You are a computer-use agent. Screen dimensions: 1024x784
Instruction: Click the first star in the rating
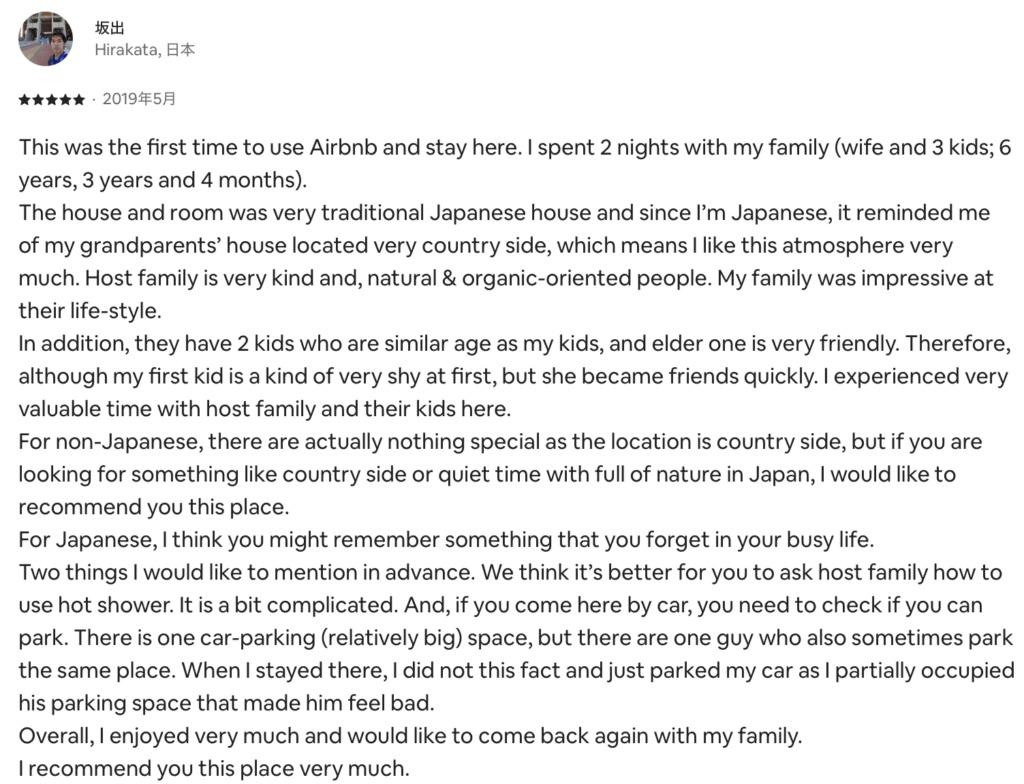point(24,100)
